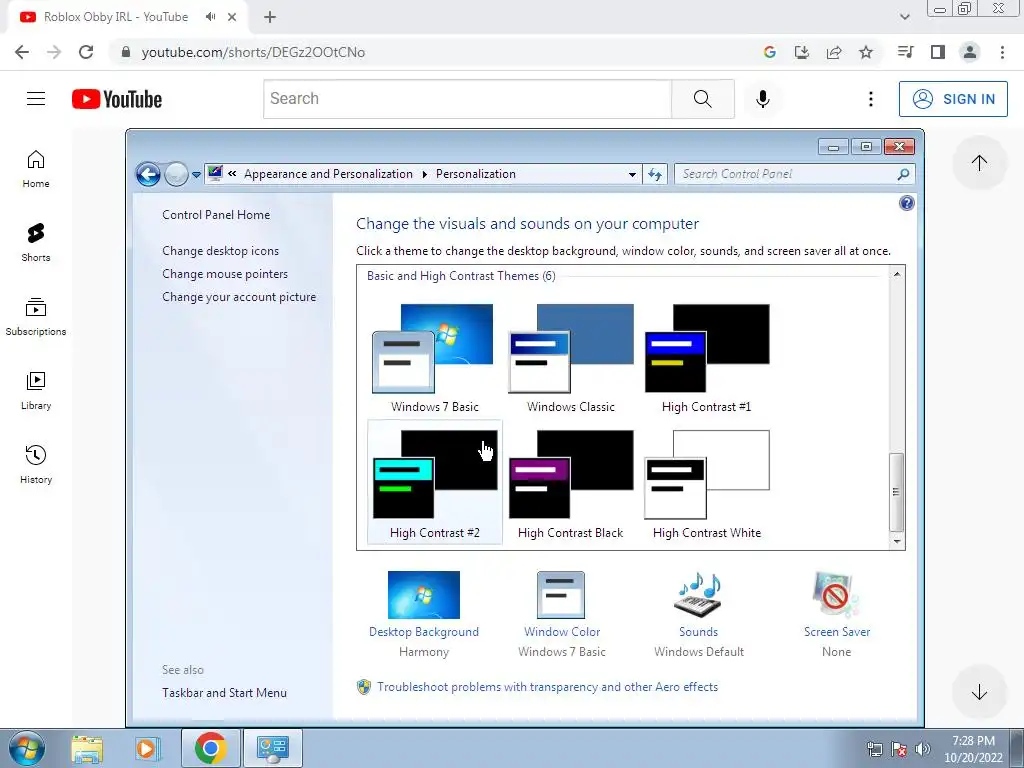1024x768 pixels.
Task: Click the theme list scrollbar thumb
Action: tap(897, 492)
